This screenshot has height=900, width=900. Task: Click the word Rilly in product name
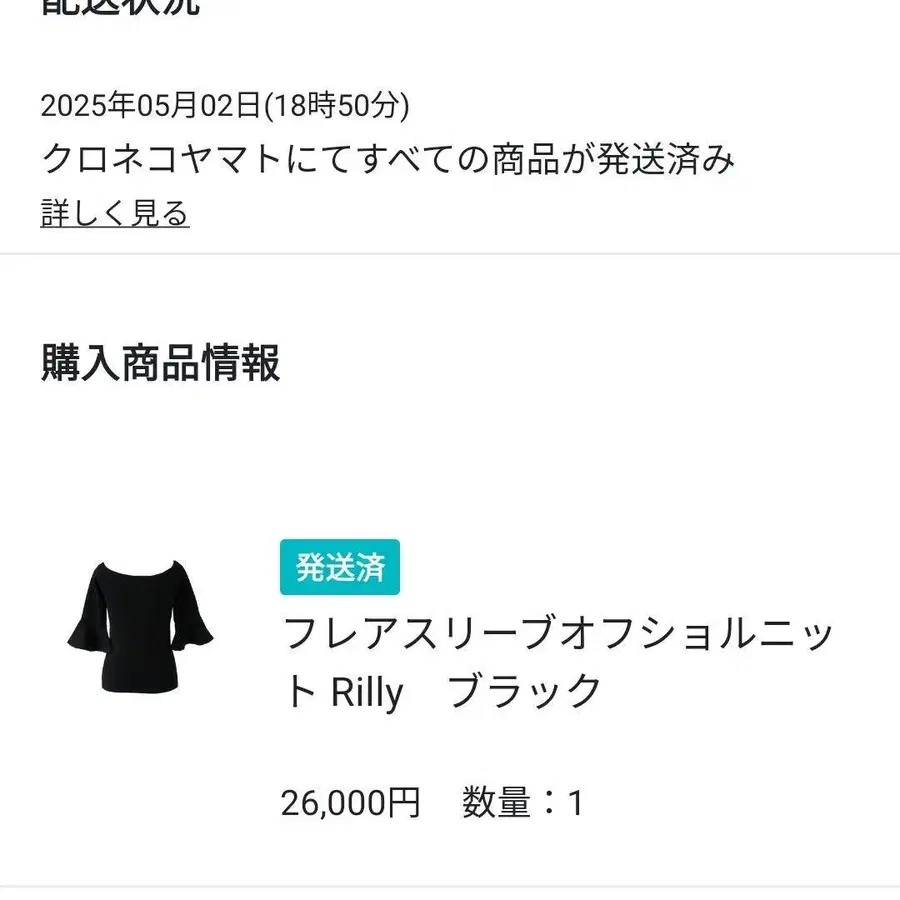pyautogui.click(x=367, y=692)
